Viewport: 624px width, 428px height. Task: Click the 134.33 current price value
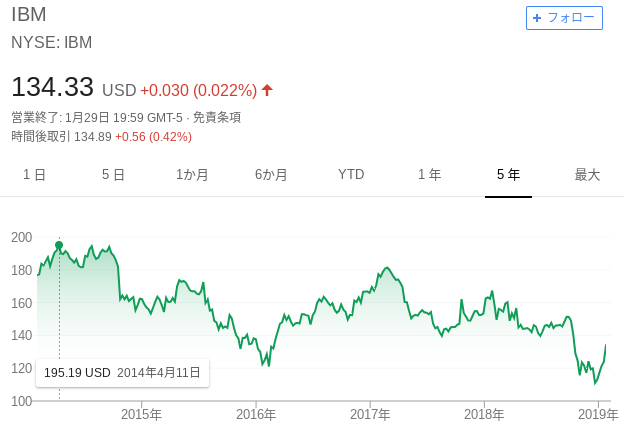coord(53,87)
